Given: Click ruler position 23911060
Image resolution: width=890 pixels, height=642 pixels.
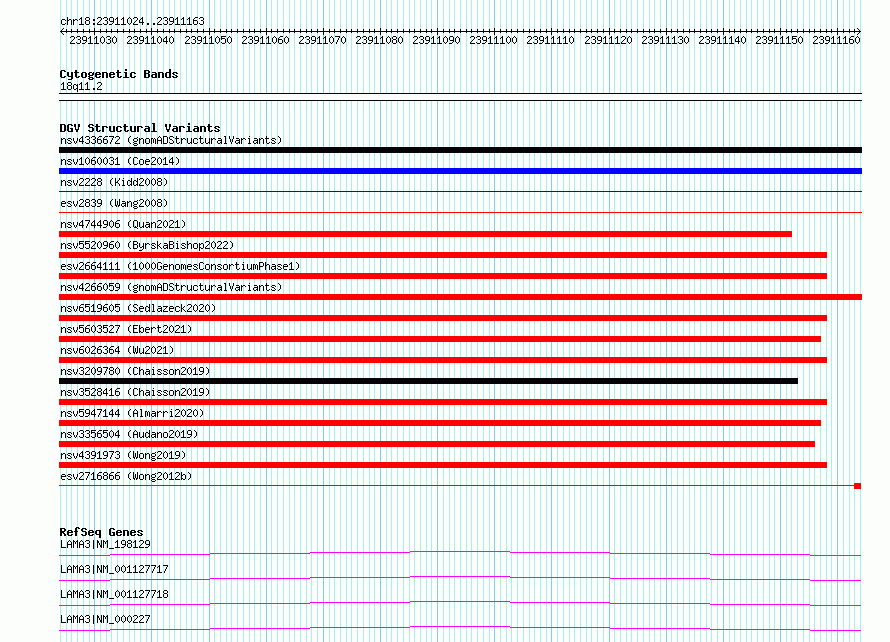Looking at the screenshot, I should coord(265,40).
